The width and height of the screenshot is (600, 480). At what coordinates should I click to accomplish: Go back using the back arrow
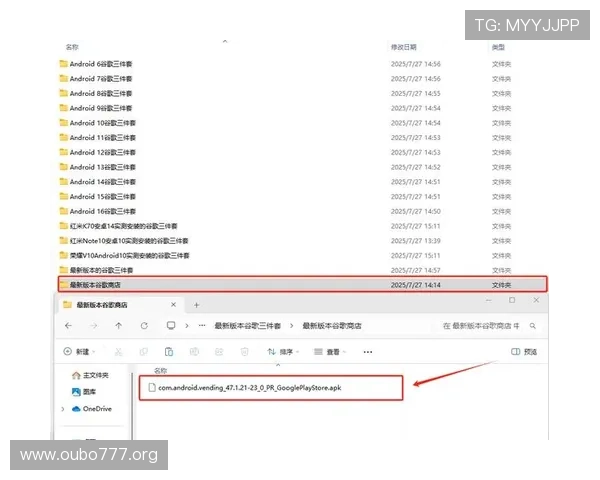click(68, 326)
